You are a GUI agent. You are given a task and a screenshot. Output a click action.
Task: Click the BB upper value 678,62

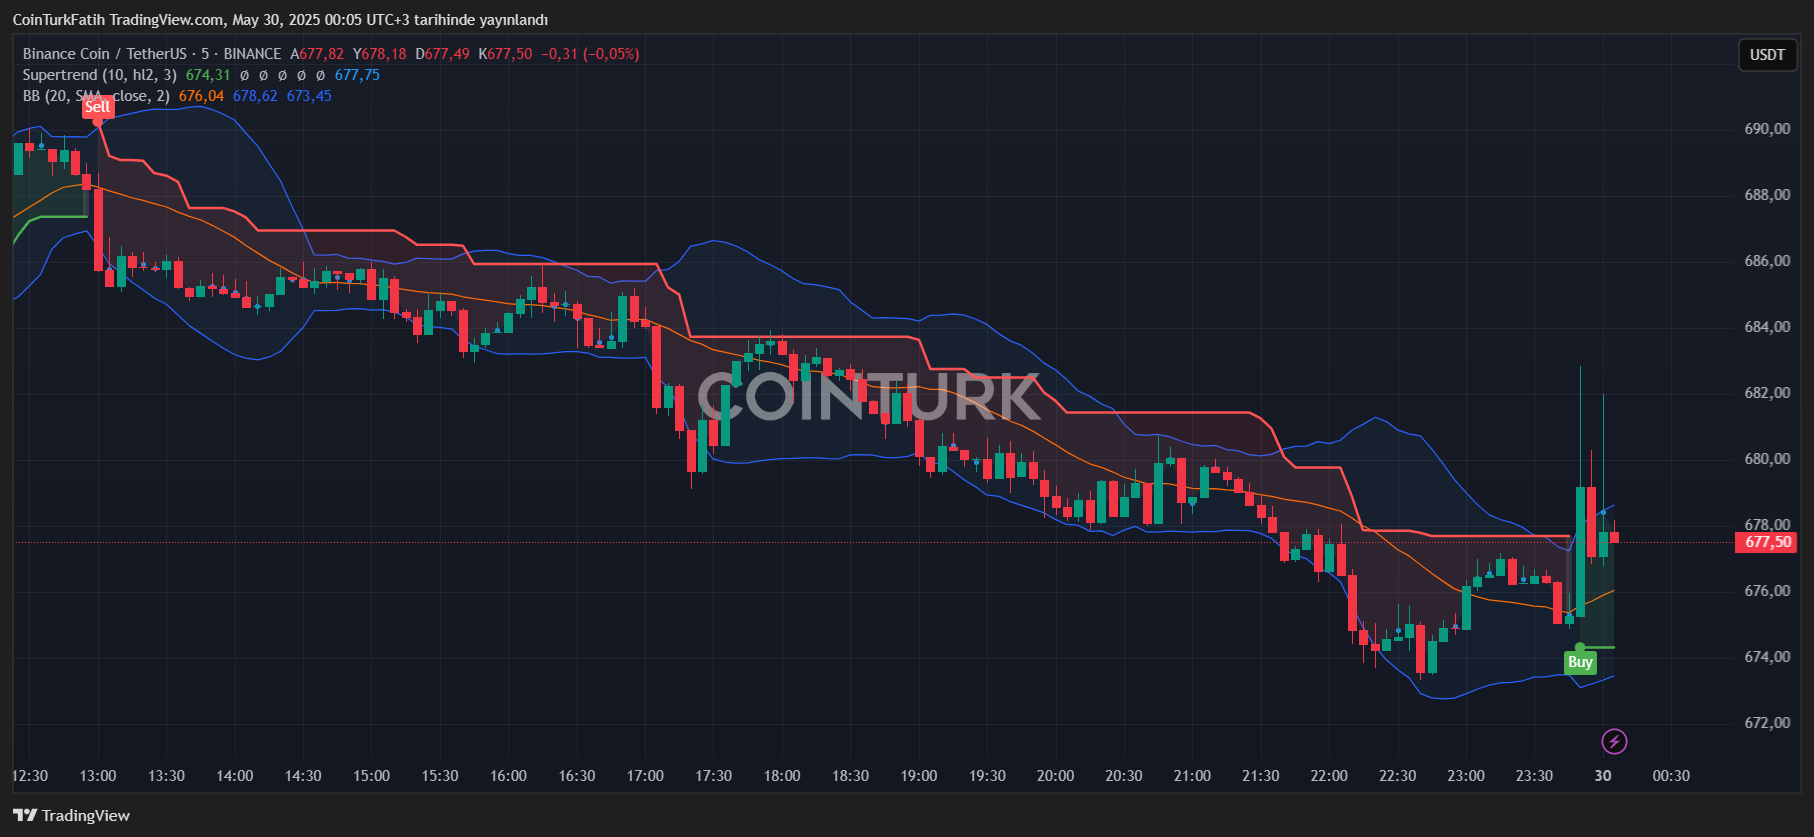(x=255, y=96)
